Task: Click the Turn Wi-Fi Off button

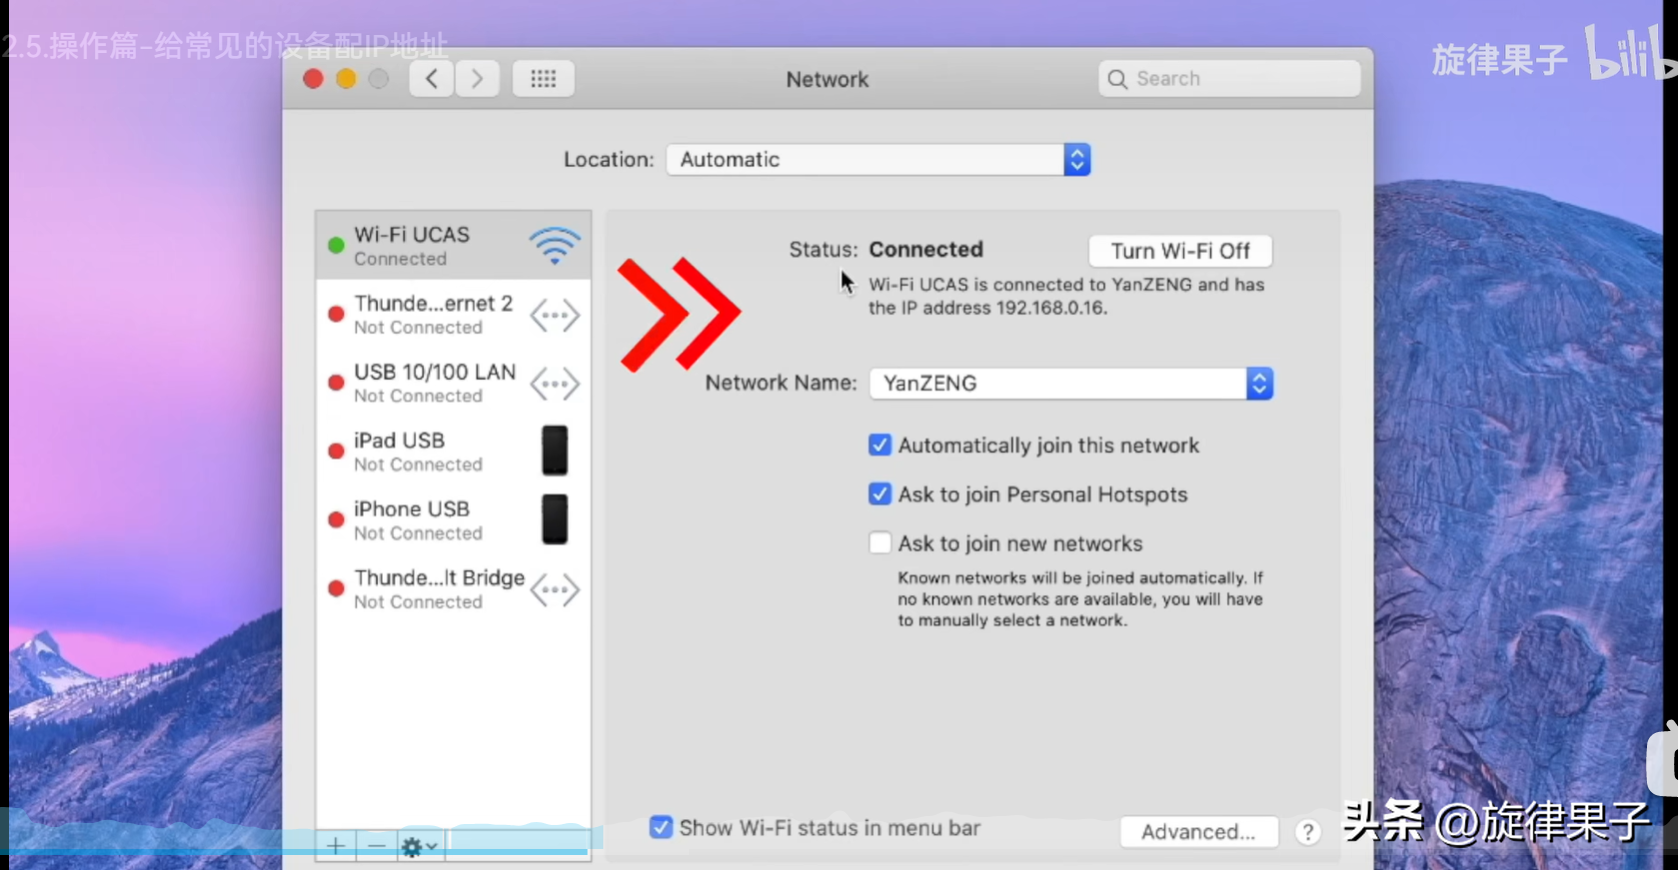Action: pos(1180,251)
